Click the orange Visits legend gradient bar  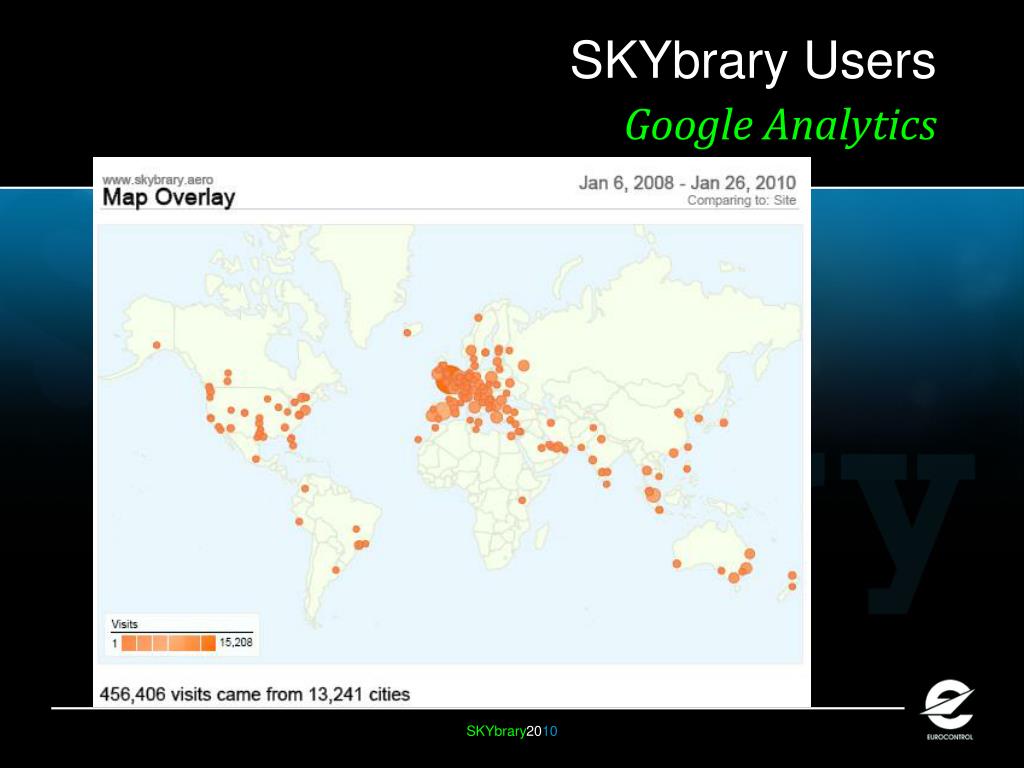[x=168, y=643]
